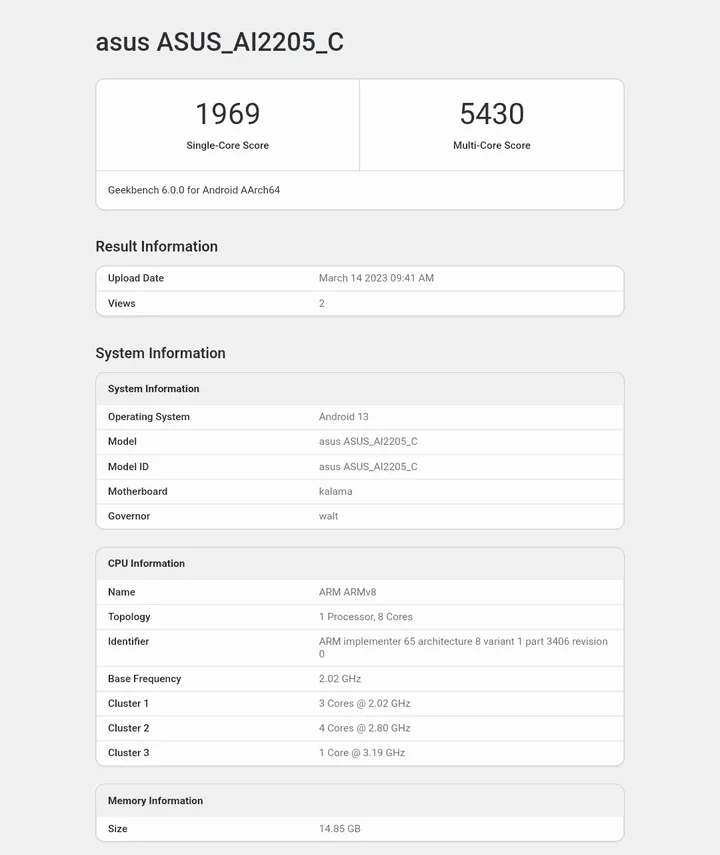
Task: Click the Memory Information Size 14.85 GB row
Action: click(x=359, y=829)
